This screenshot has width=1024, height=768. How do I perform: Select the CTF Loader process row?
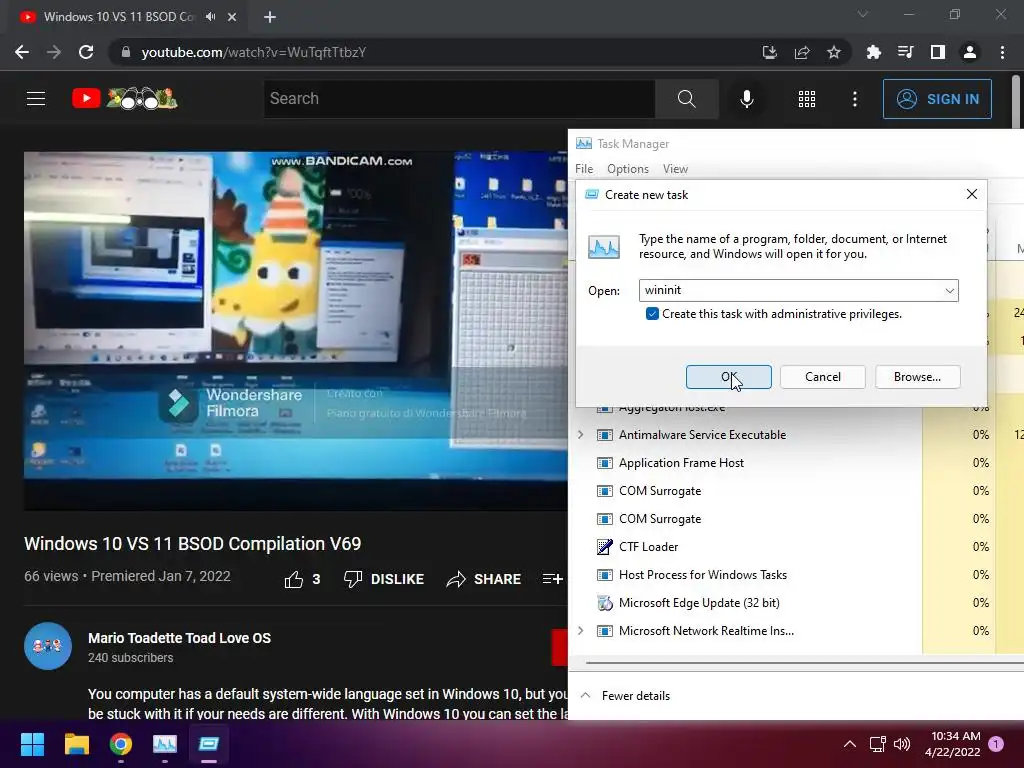point(648,547)
